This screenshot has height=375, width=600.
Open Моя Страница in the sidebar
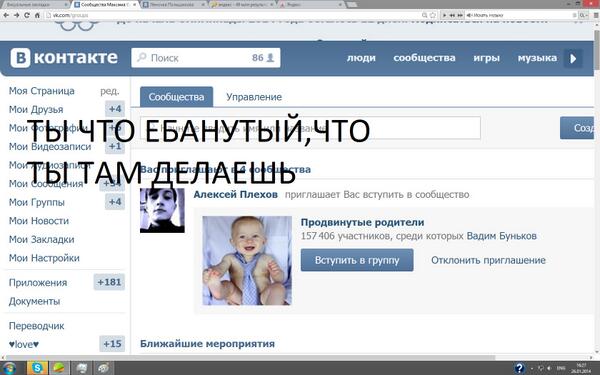pos(42,91)
